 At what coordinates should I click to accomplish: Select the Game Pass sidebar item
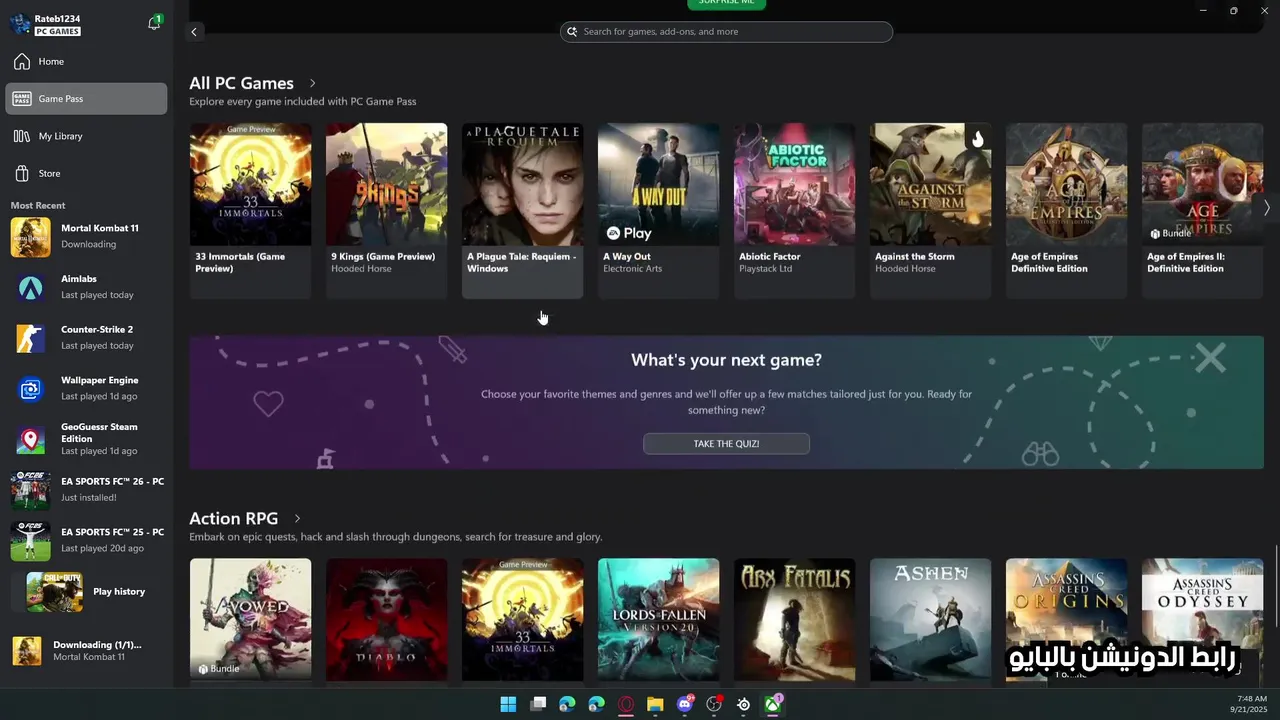(x=87, y=99)
